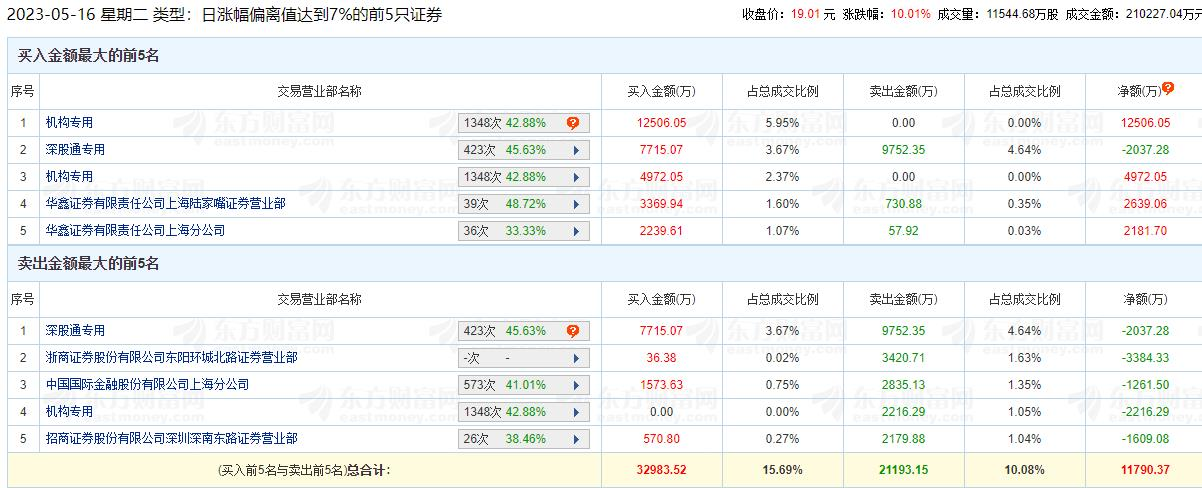Open the 浙商证券股份有限公司东阳环城北路证券营业部 link
The width and height of the screenshot is (1202, 488).
click(x=171, y=358)
